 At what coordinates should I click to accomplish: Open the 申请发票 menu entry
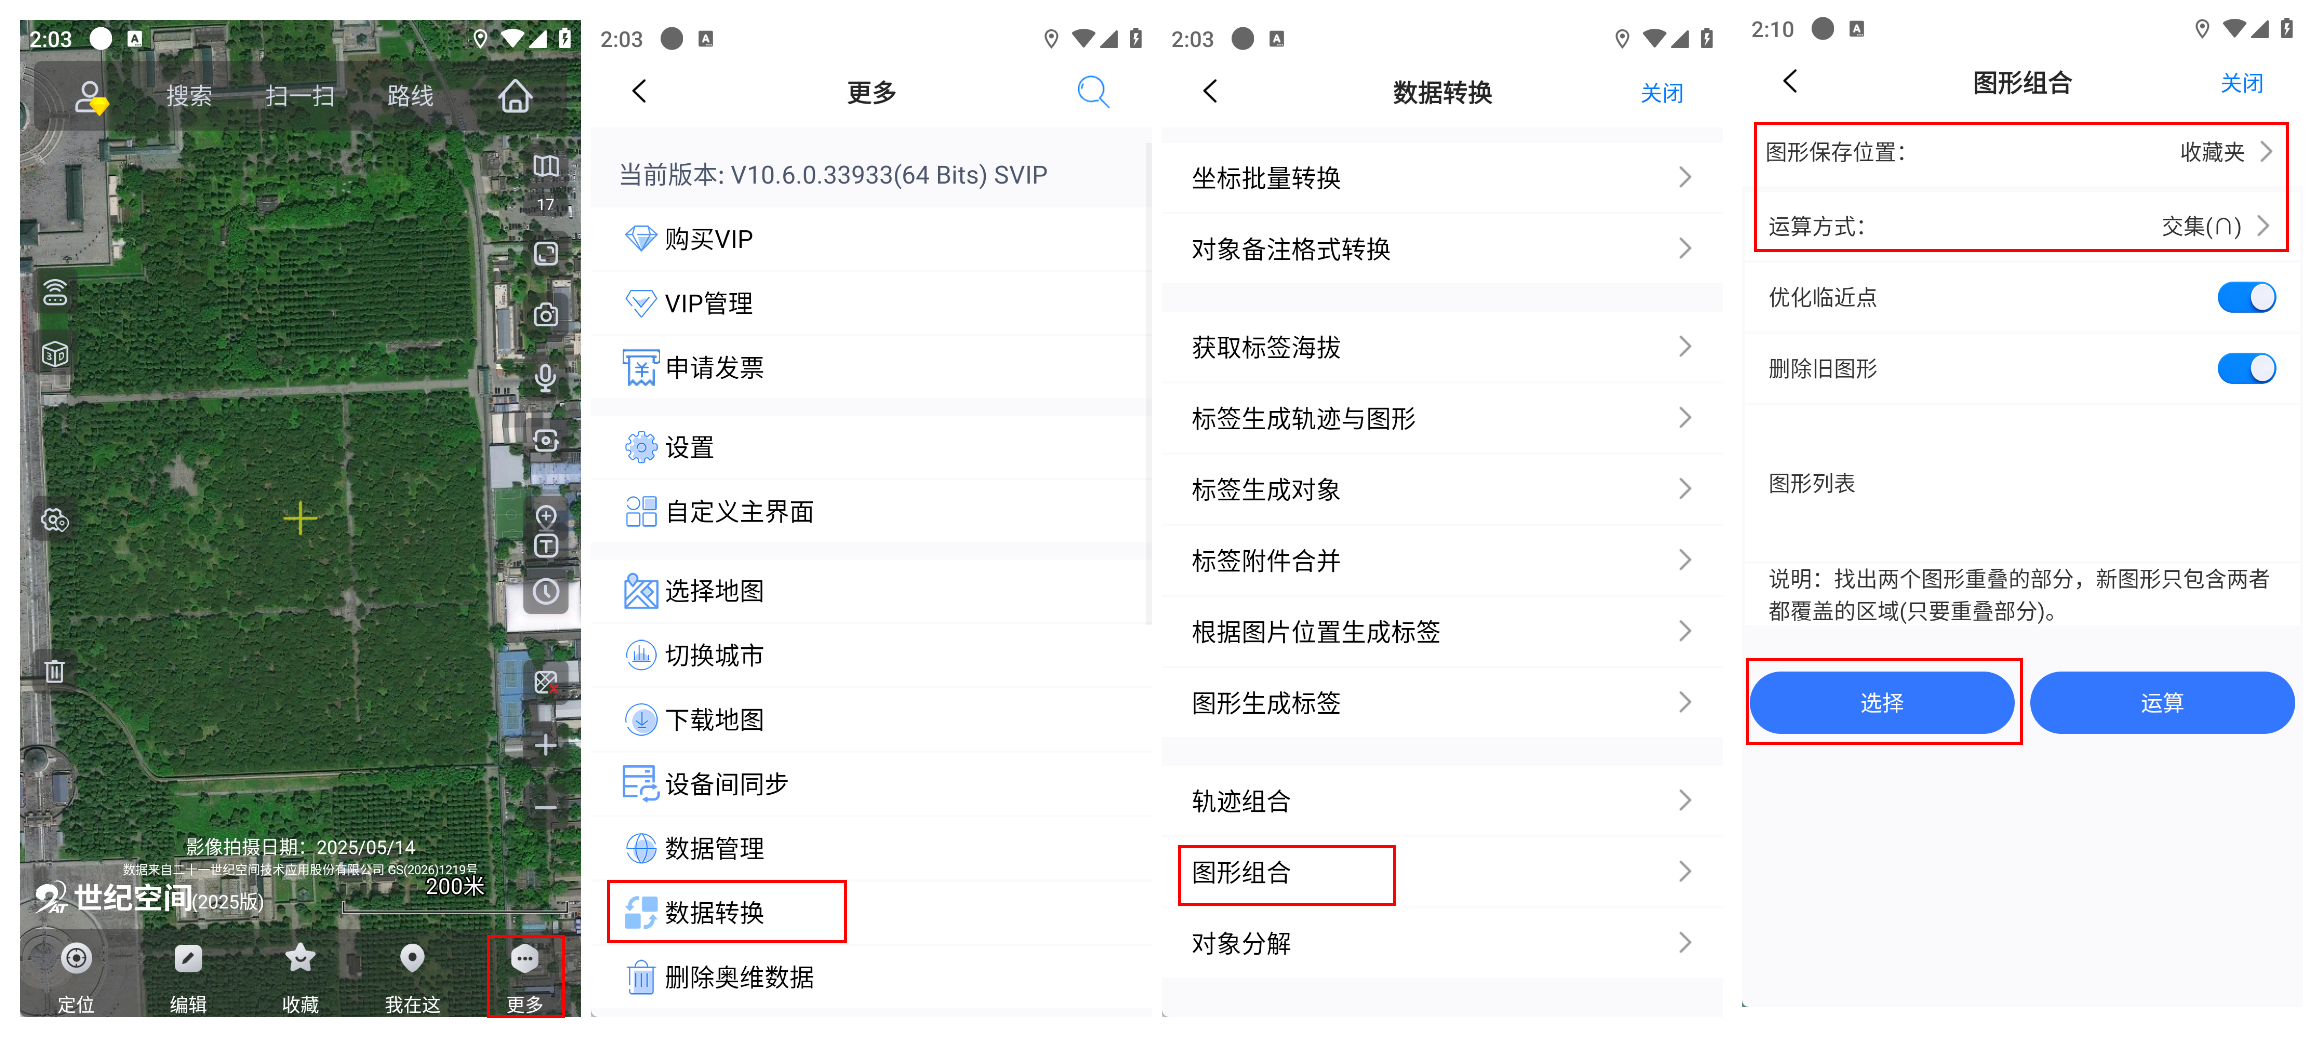[x=871, y=367]
